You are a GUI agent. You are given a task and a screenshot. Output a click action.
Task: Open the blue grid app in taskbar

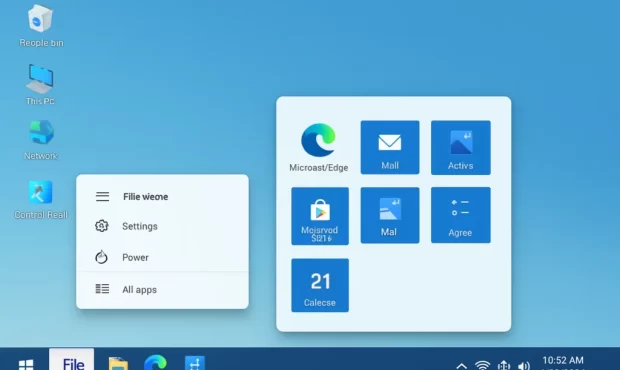coord(195,363)
